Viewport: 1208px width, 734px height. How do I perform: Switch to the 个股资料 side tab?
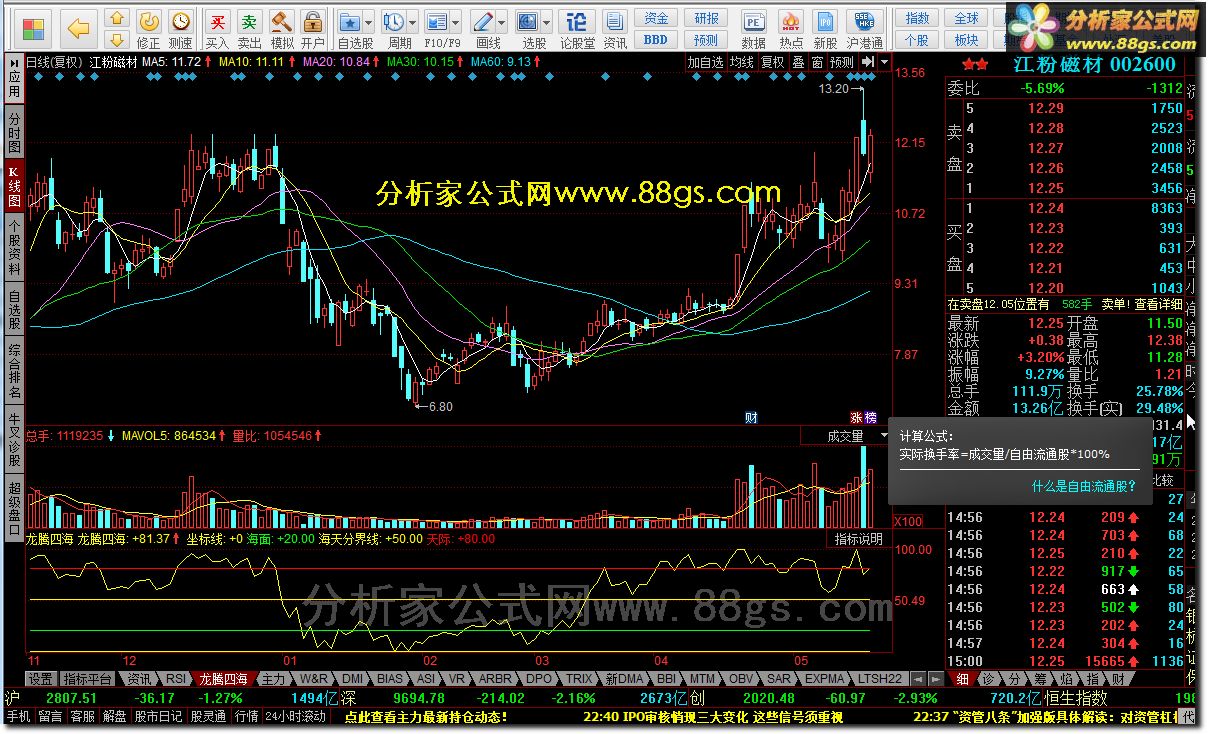tap(14, 247)
